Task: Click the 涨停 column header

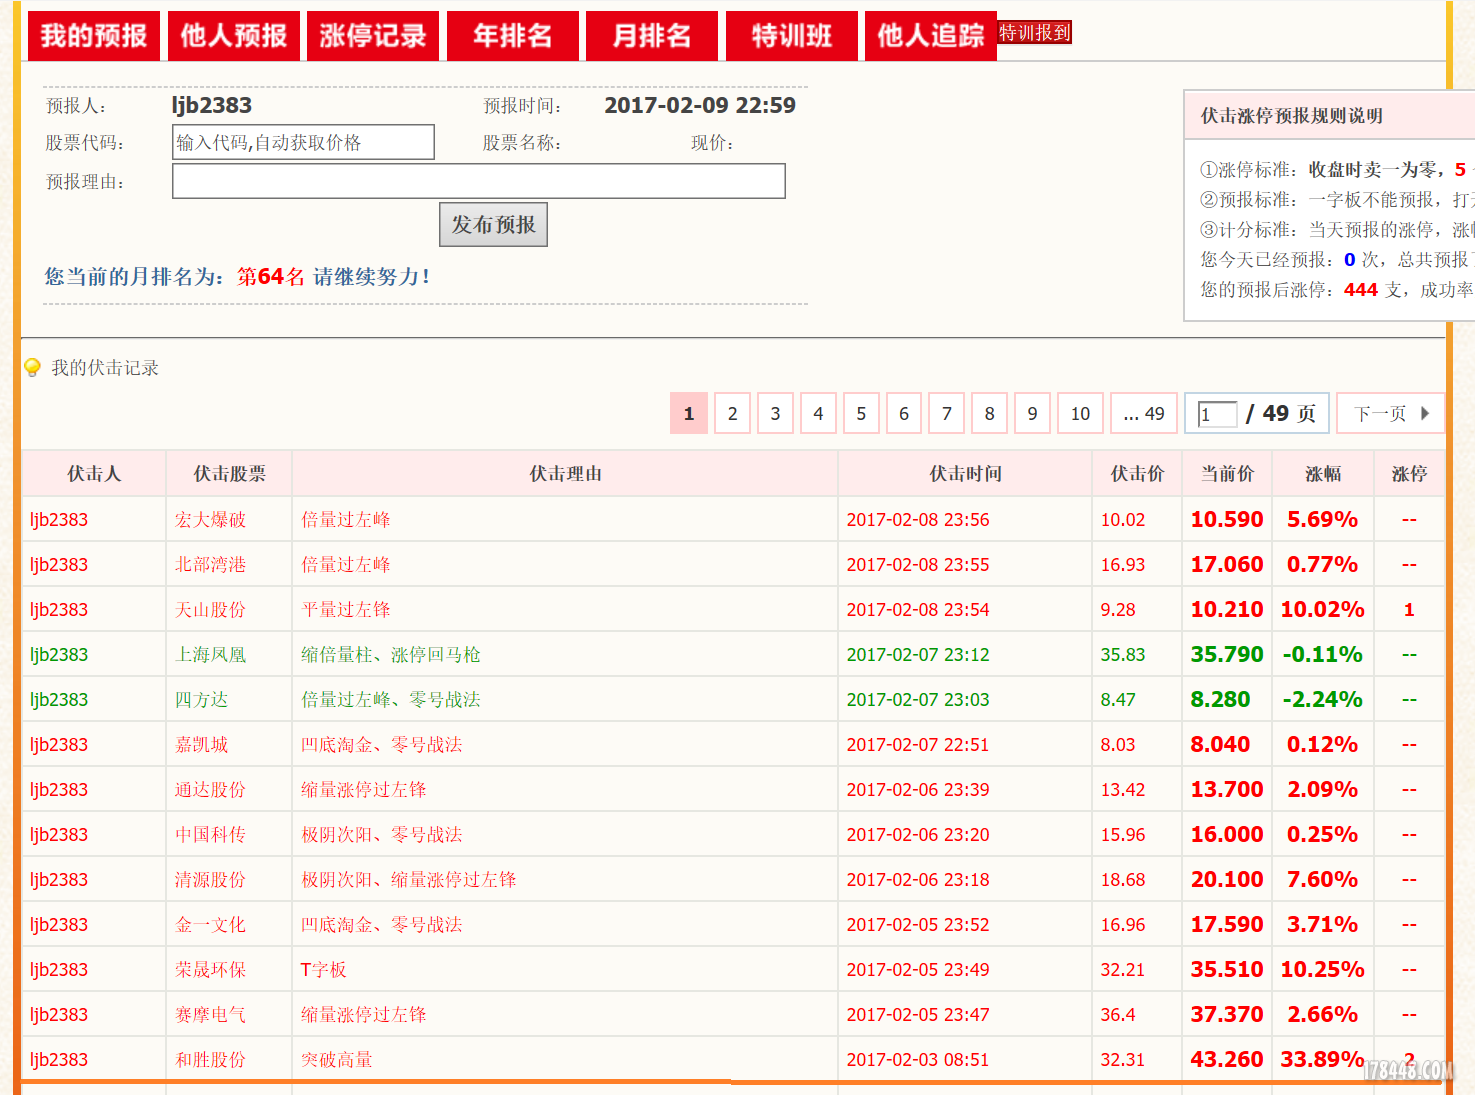Action: (x=1409, y=474)
